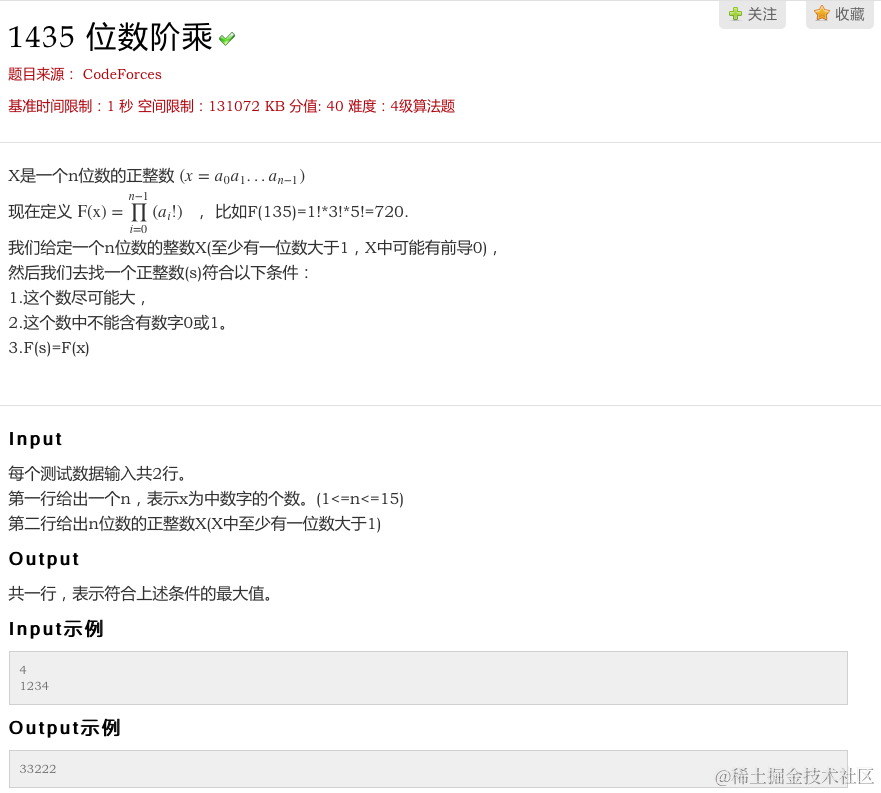Click the line starting with 第一行给出一个n
Image resolution: width=881 pixels, height=793 pixels.
pyautogui.click(x=206, y=499)
